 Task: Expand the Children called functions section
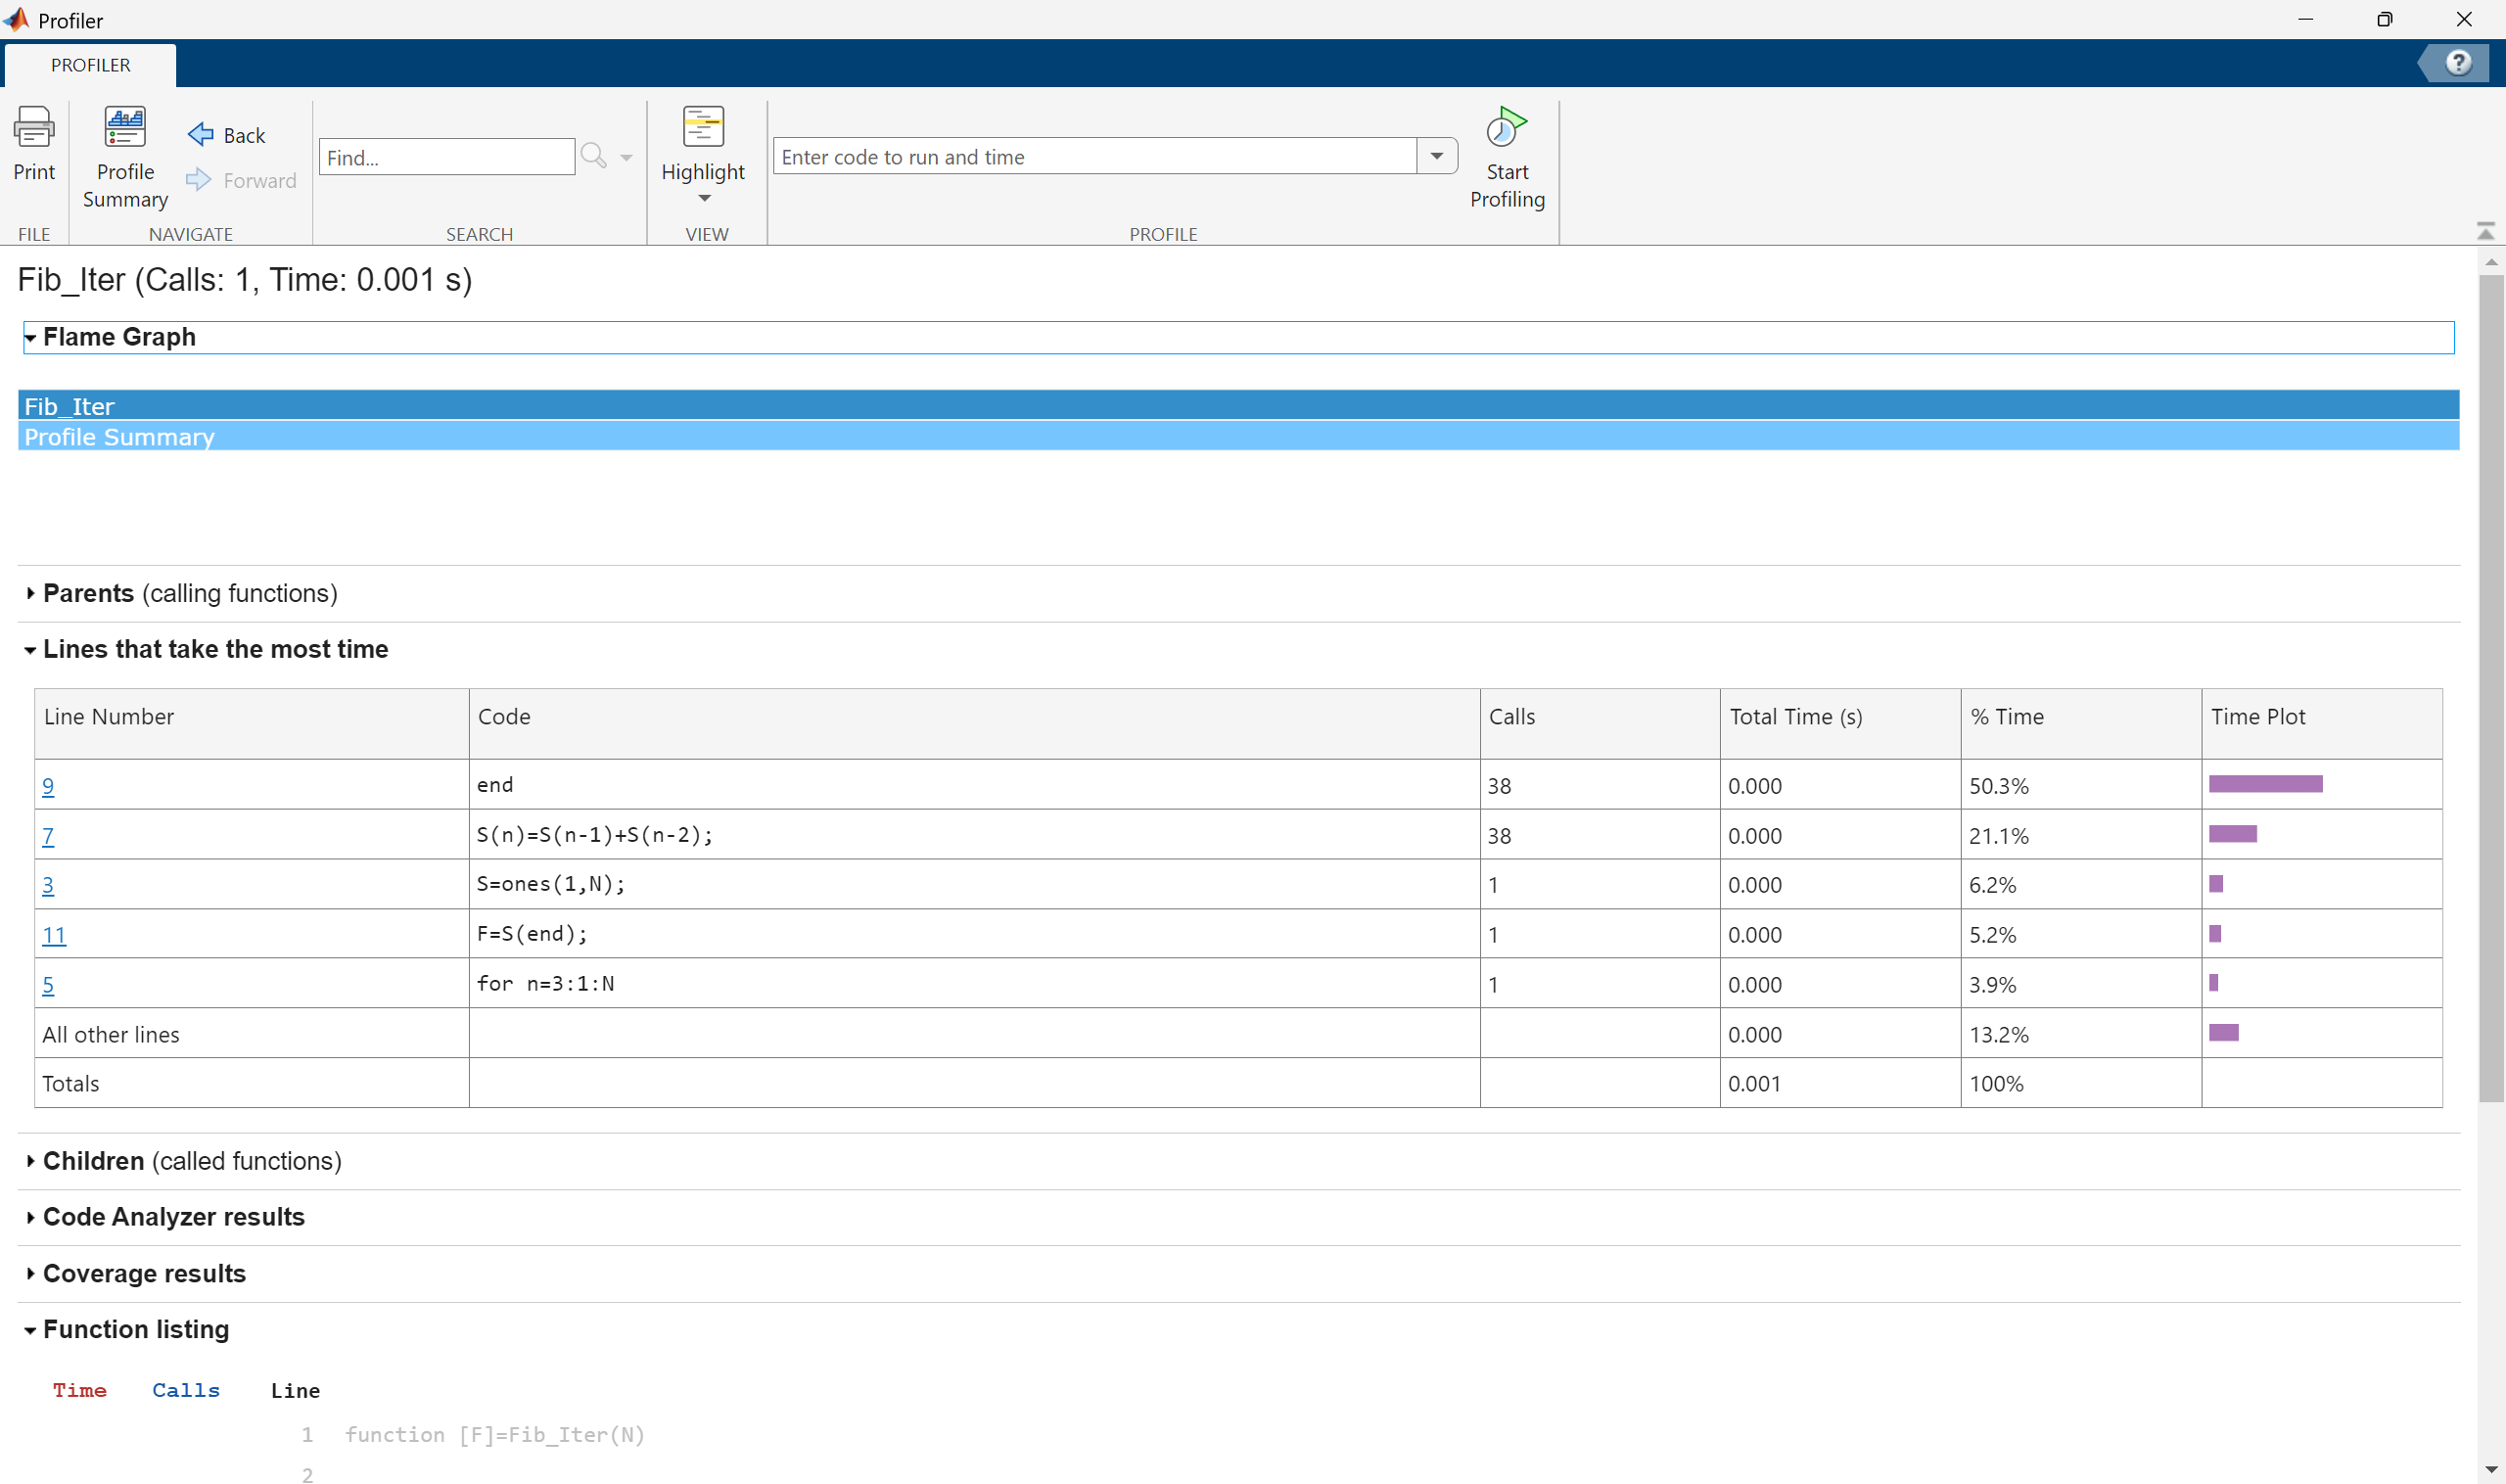[x=31, y=1161]
